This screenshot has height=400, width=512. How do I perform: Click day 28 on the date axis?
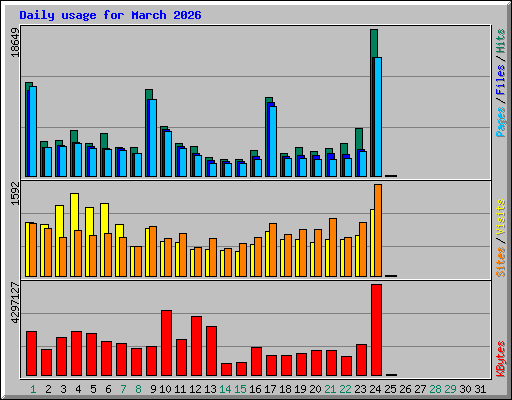pos(435,389)
